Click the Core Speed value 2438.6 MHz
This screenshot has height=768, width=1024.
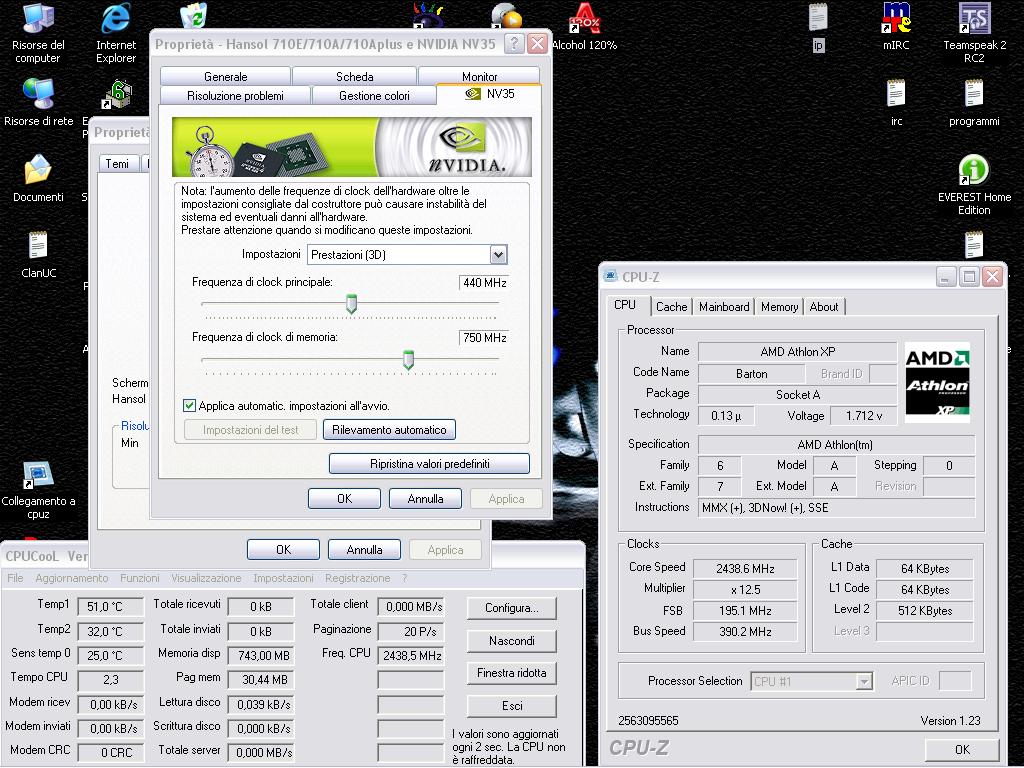[745, 568]
